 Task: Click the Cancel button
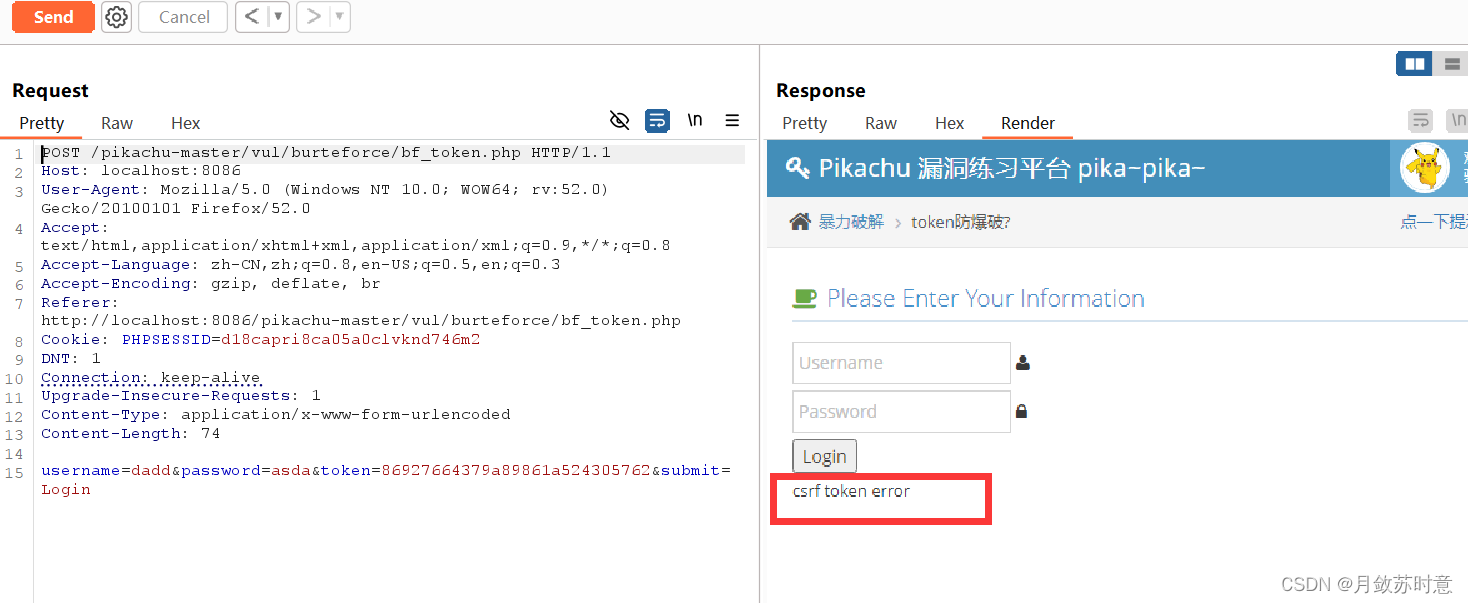[x=184, y=17]
